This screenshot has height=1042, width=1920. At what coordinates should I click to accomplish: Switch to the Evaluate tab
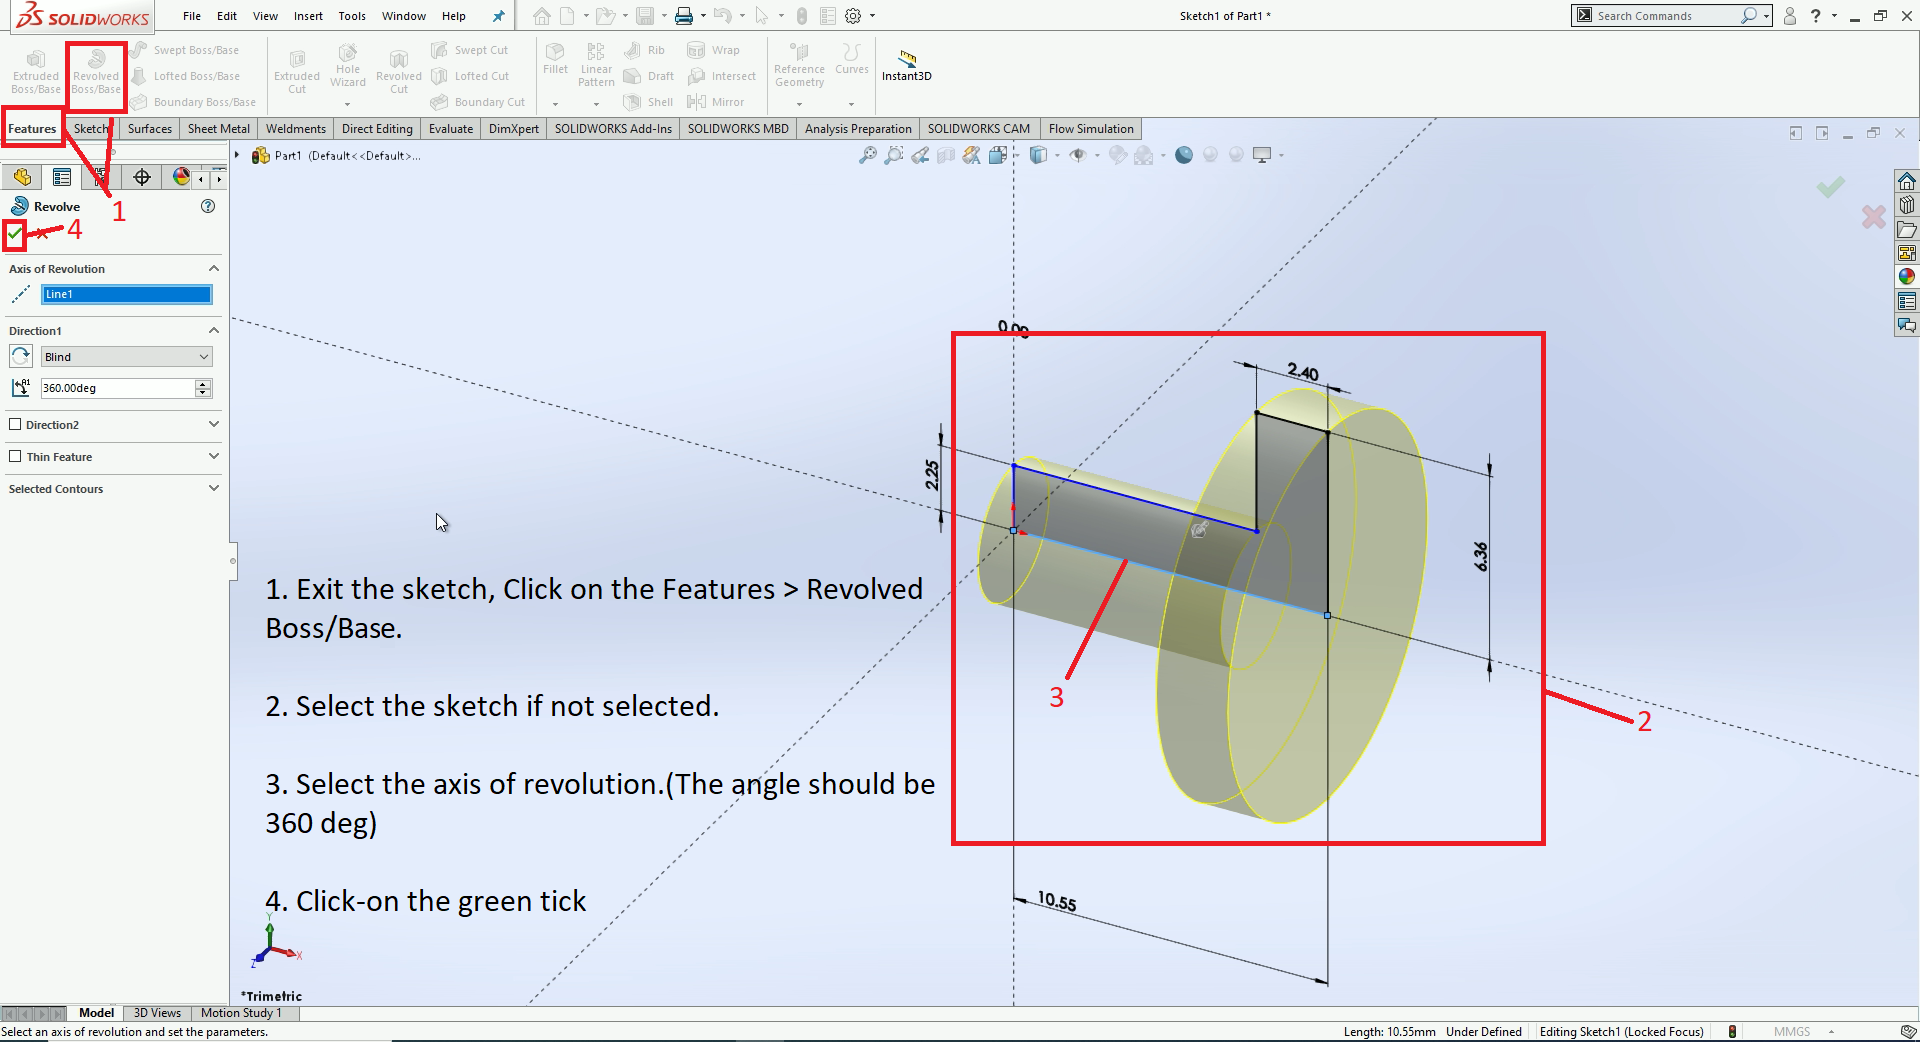[x=451, y=129]
